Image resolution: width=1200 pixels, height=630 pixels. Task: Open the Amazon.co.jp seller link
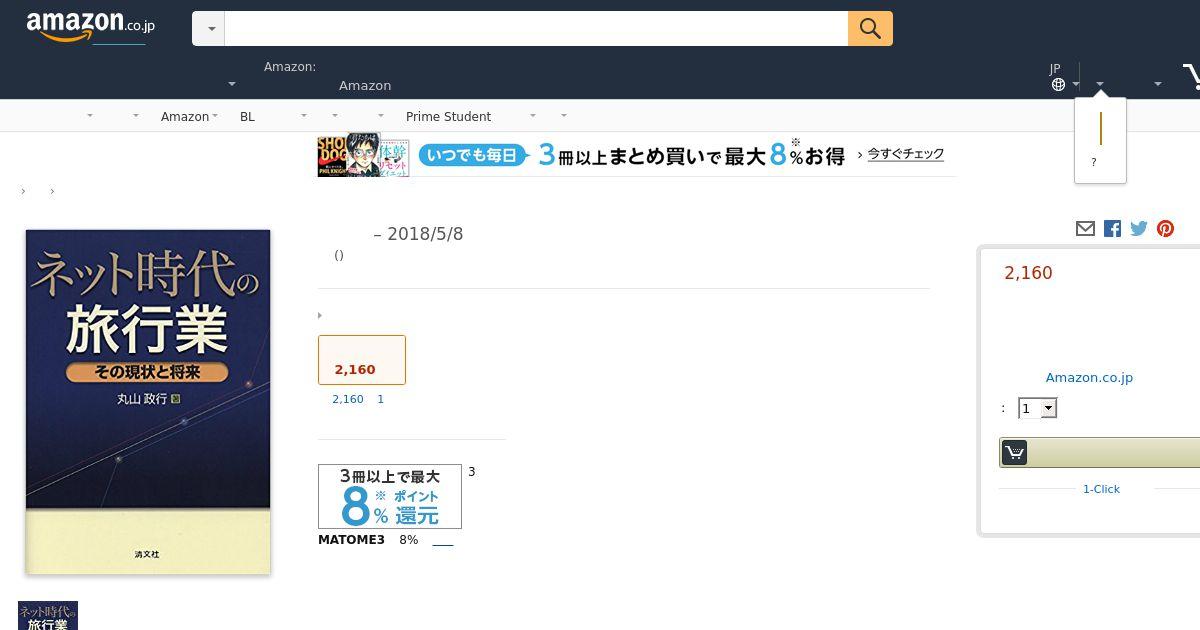pyautogui.click(x=1089, y=377)
